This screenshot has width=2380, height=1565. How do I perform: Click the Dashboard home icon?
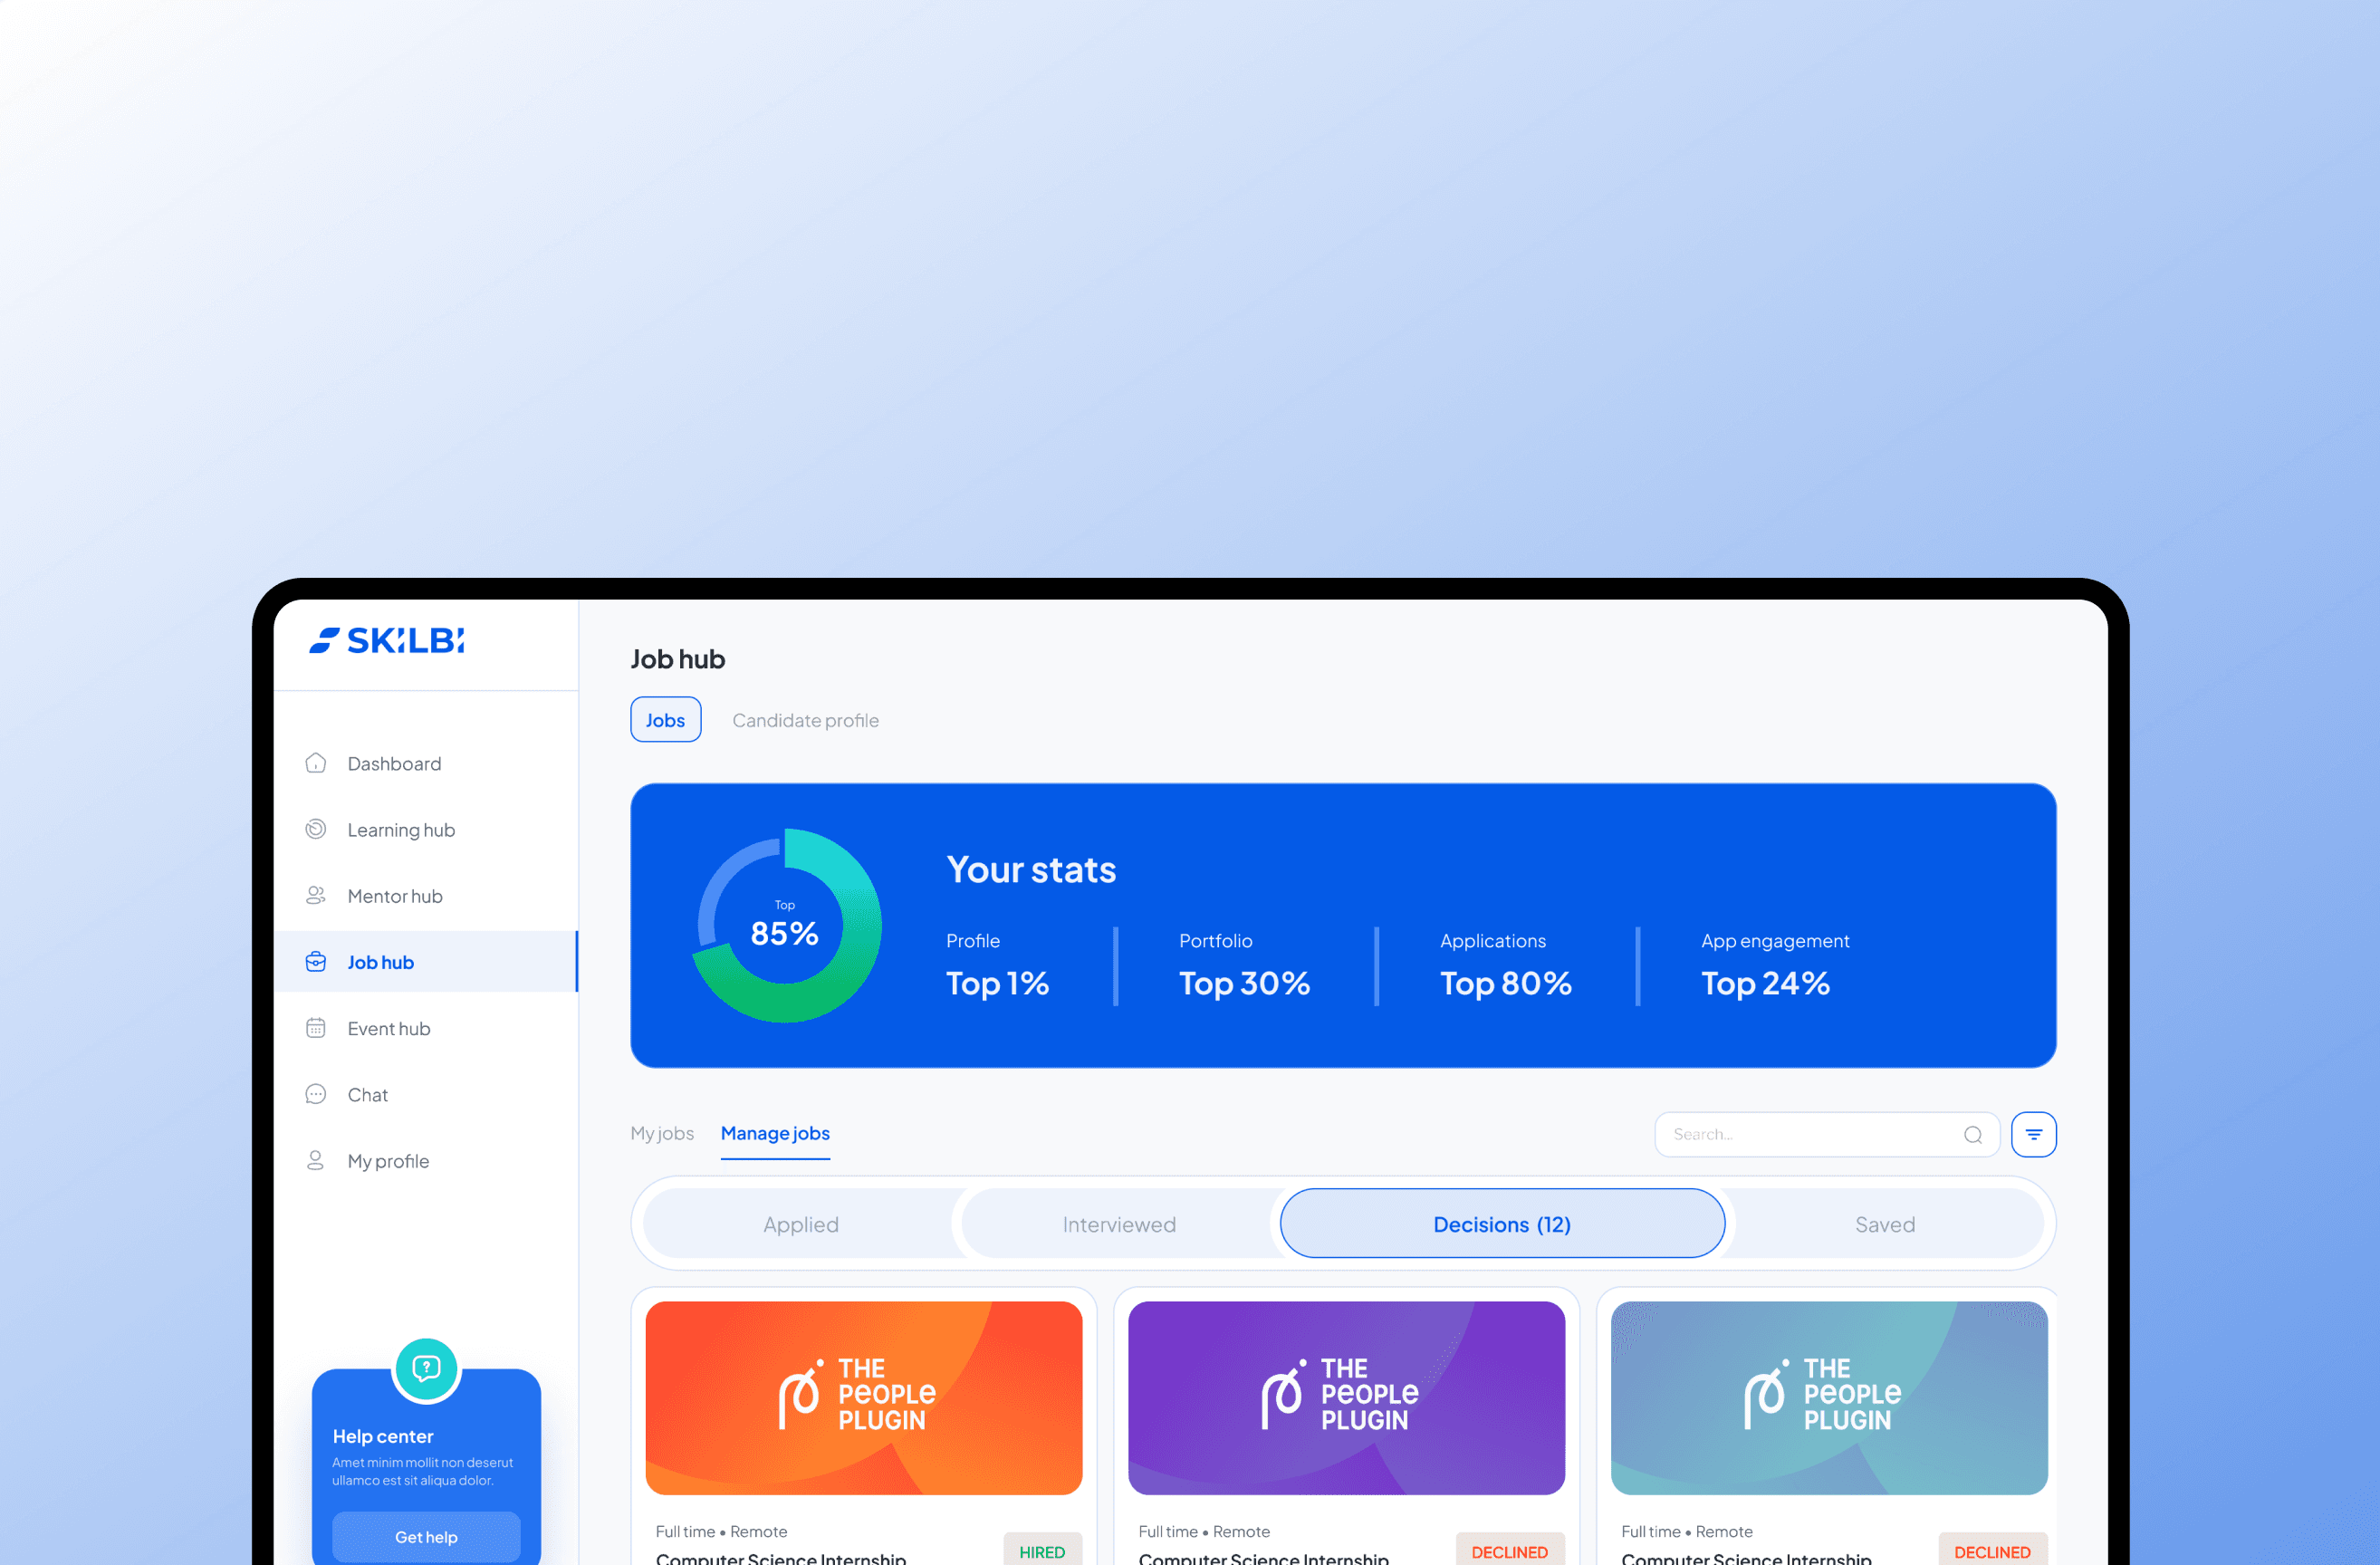tap(316, 764)
